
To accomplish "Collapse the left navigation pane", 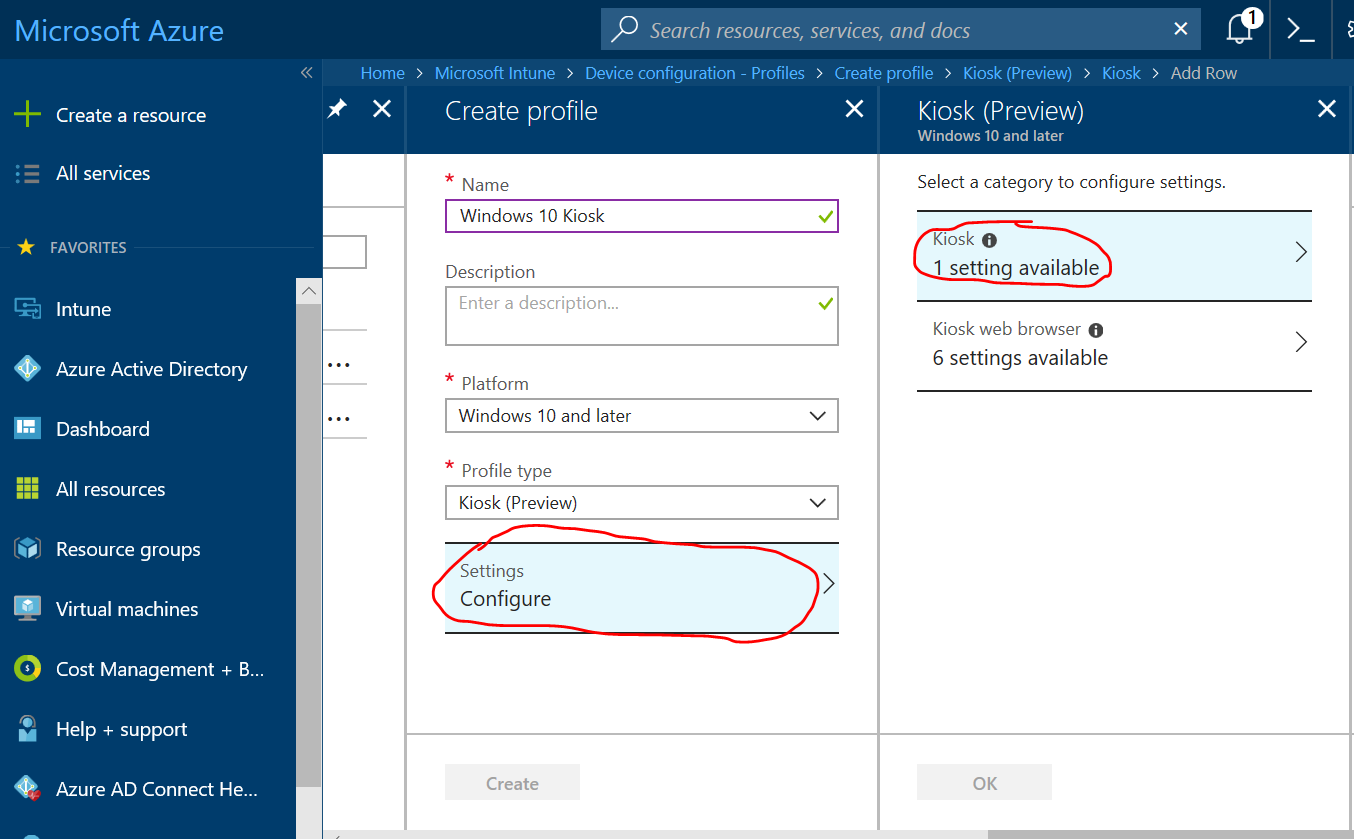I will 306,72.
